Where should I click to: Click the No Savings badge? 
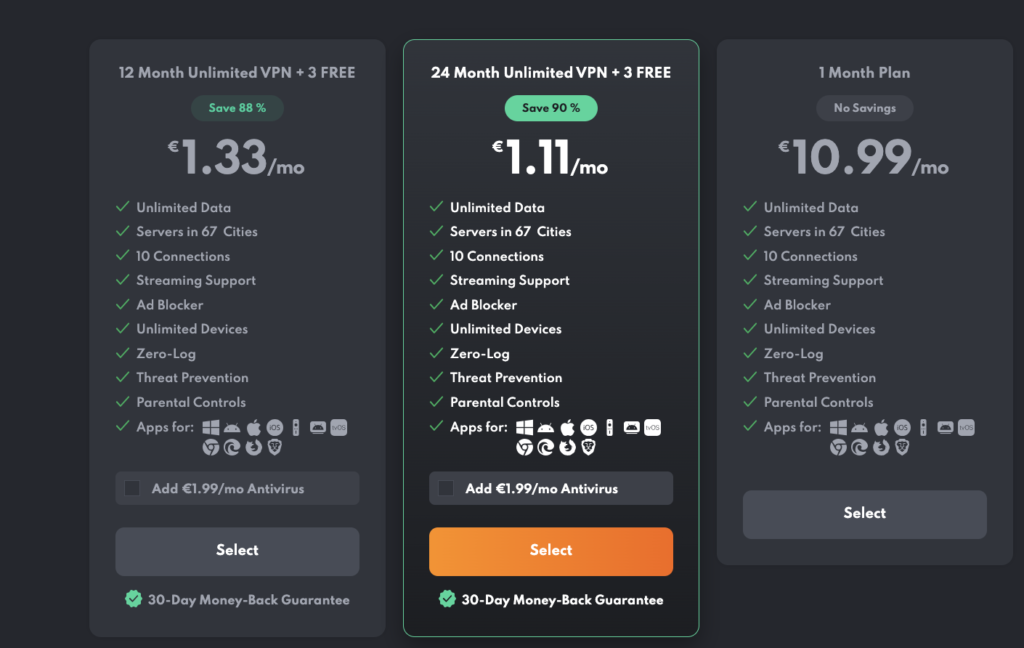click(864, 108)
